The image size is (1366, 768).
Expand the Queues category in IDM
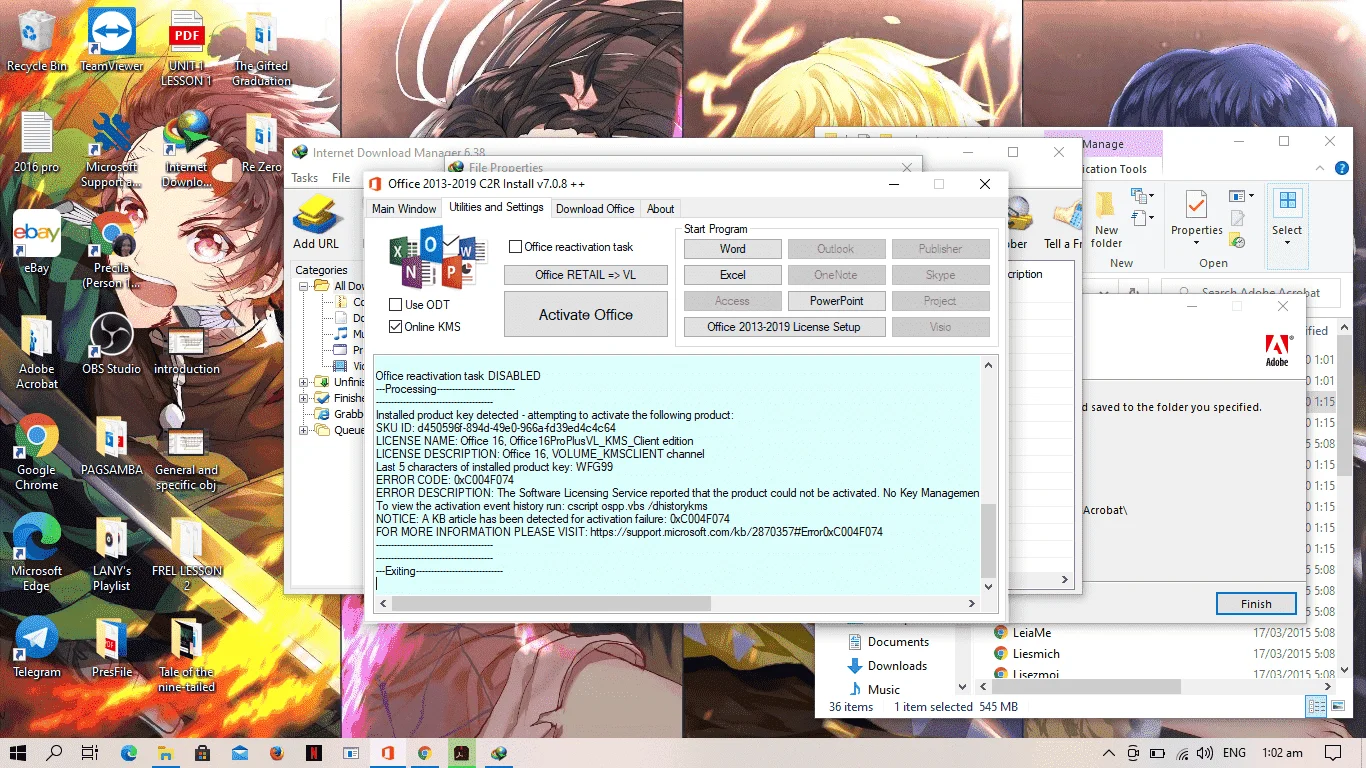click(x=304, y=430)
